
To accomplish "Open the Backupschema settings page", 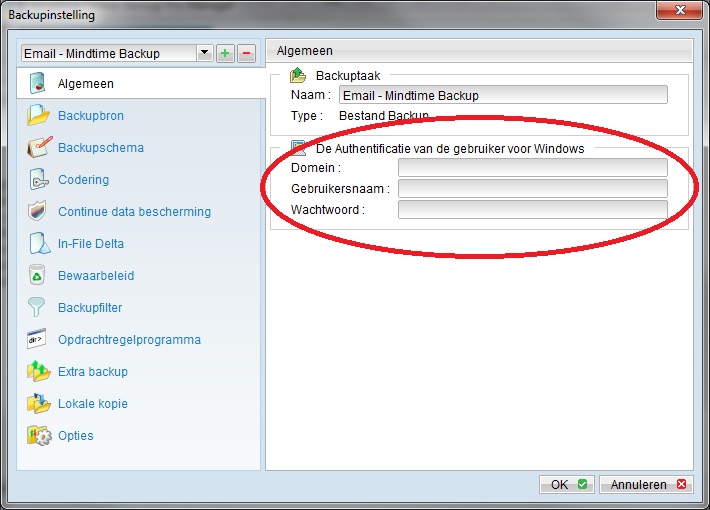I will [101, 148].
